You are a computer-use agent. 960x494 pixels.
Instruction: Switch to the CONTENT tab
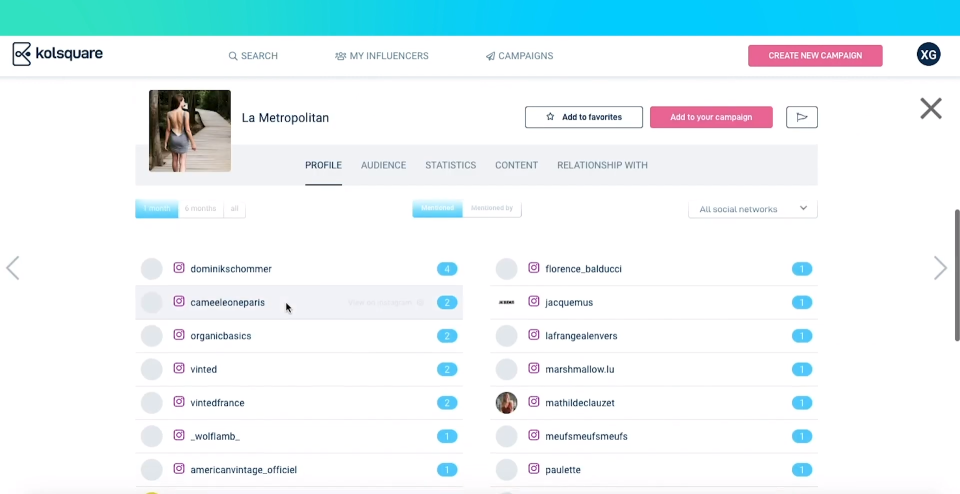tap(516, 165)
